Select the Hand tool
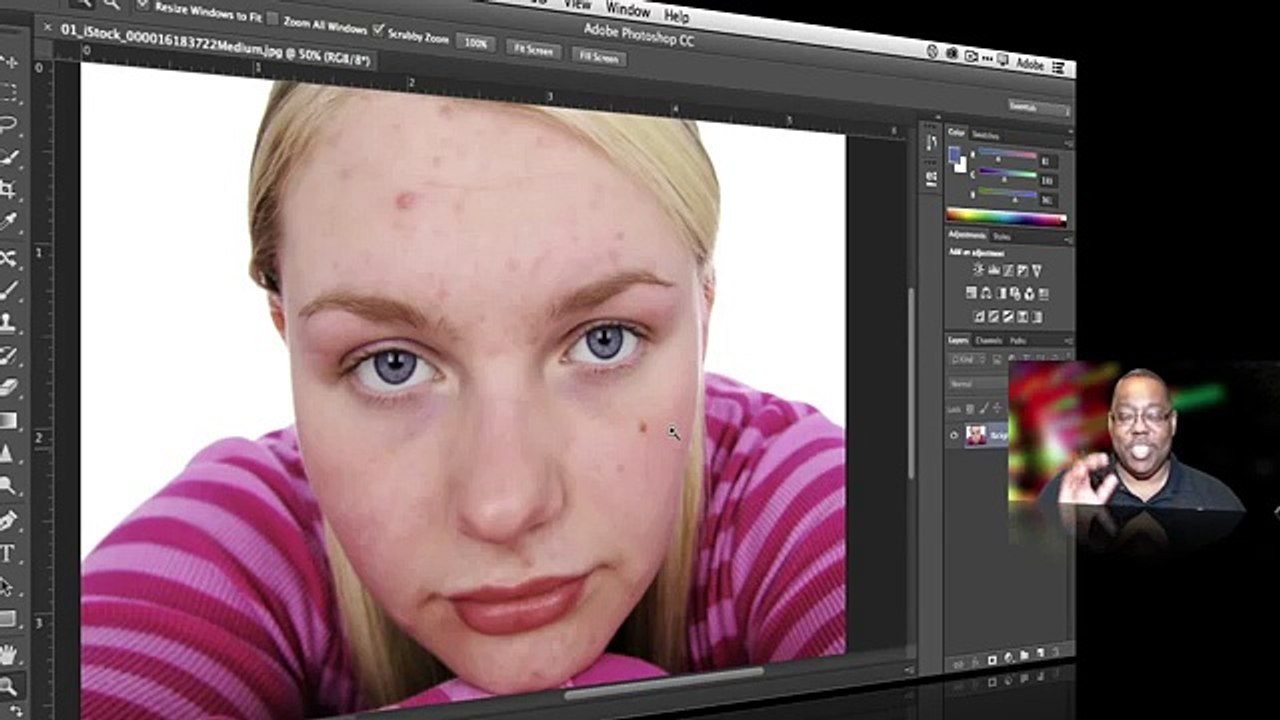The height and width of the screenshot is (720, 1280). 9,653
